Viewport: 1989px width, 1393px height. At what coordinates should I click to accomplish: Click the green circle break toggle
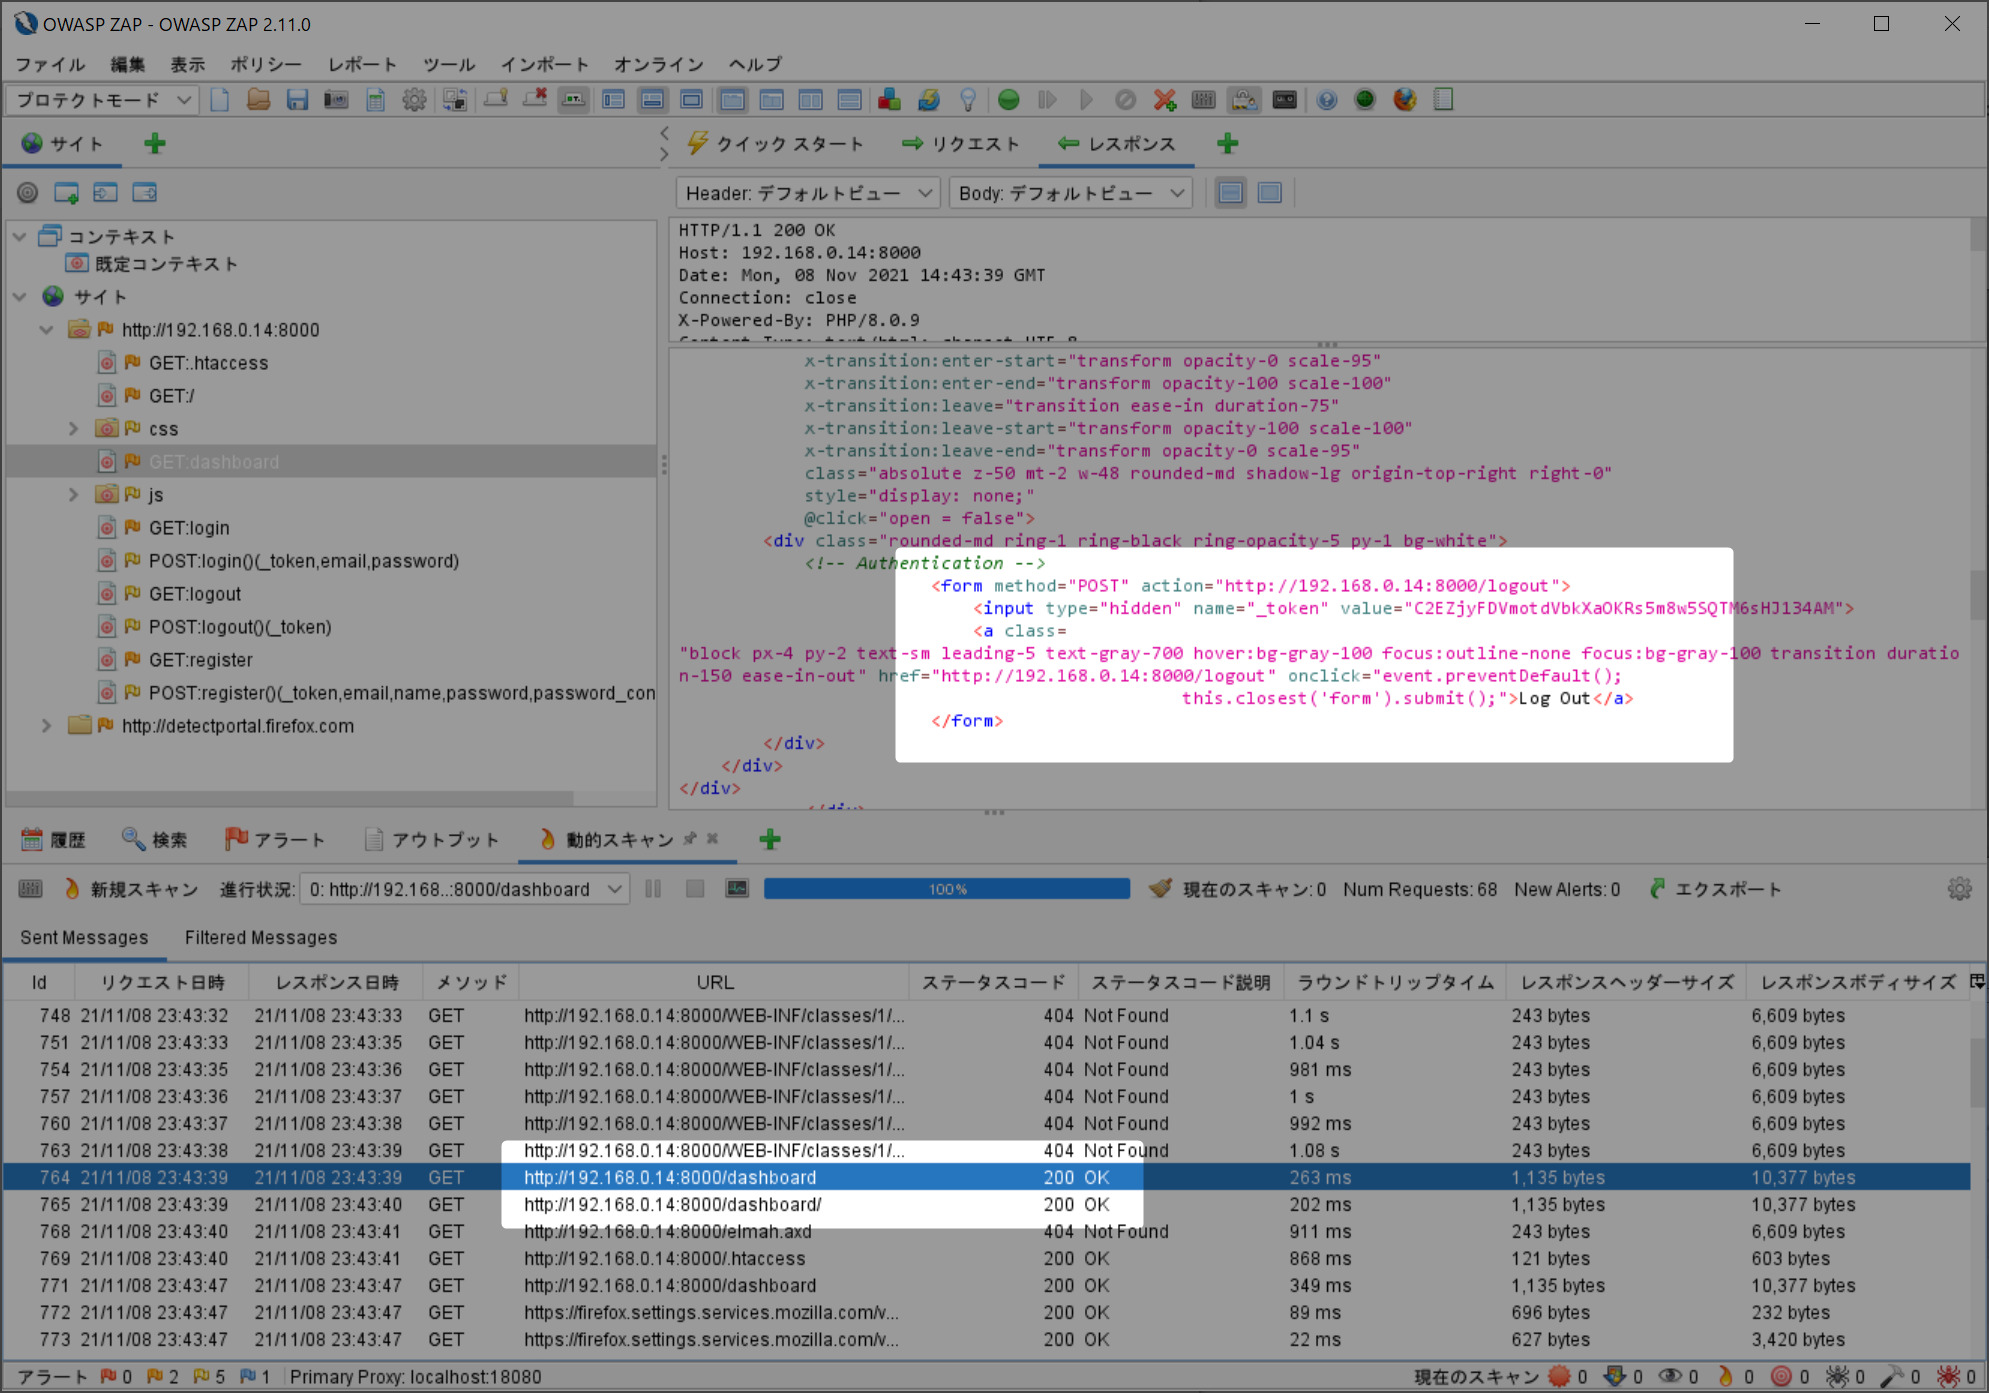pyautogui.click(x=1009, y=100)
